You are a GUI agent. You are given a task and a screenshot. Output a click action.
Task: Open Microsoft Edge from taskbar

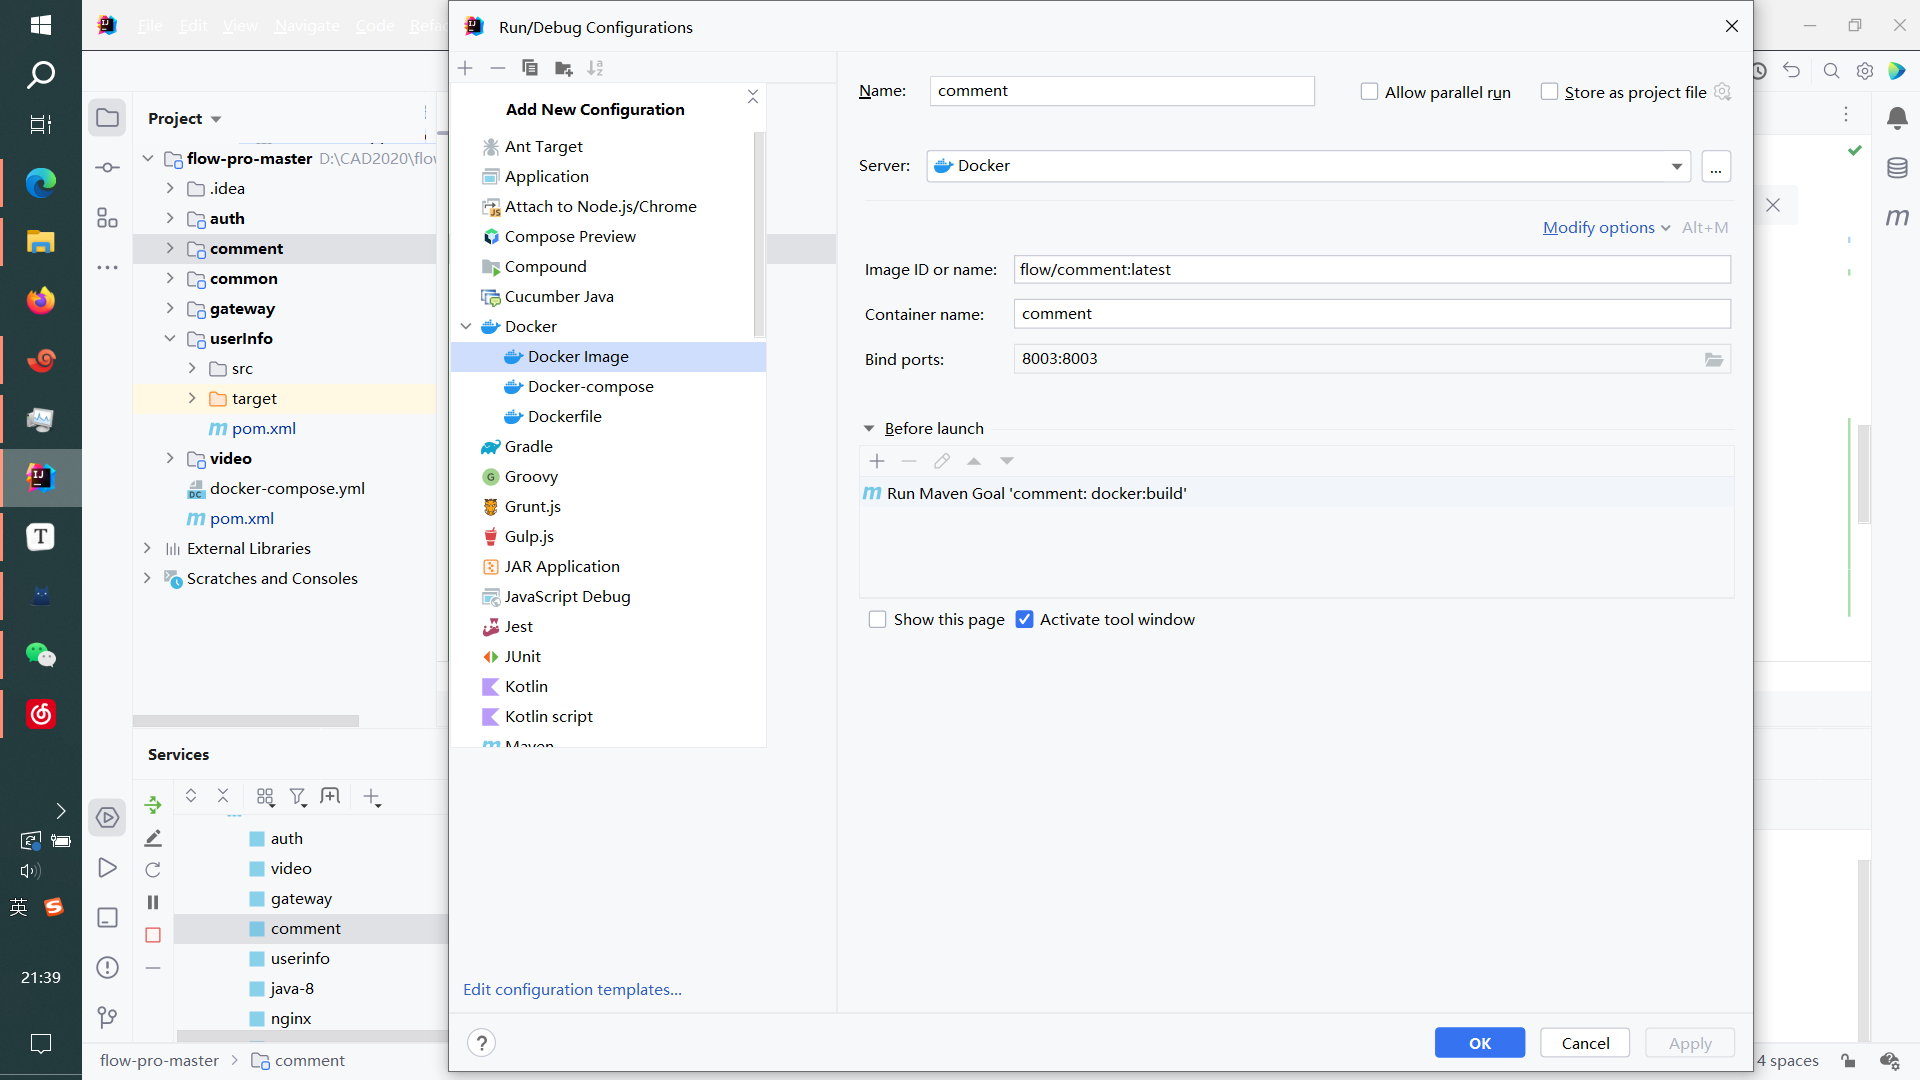41,182
